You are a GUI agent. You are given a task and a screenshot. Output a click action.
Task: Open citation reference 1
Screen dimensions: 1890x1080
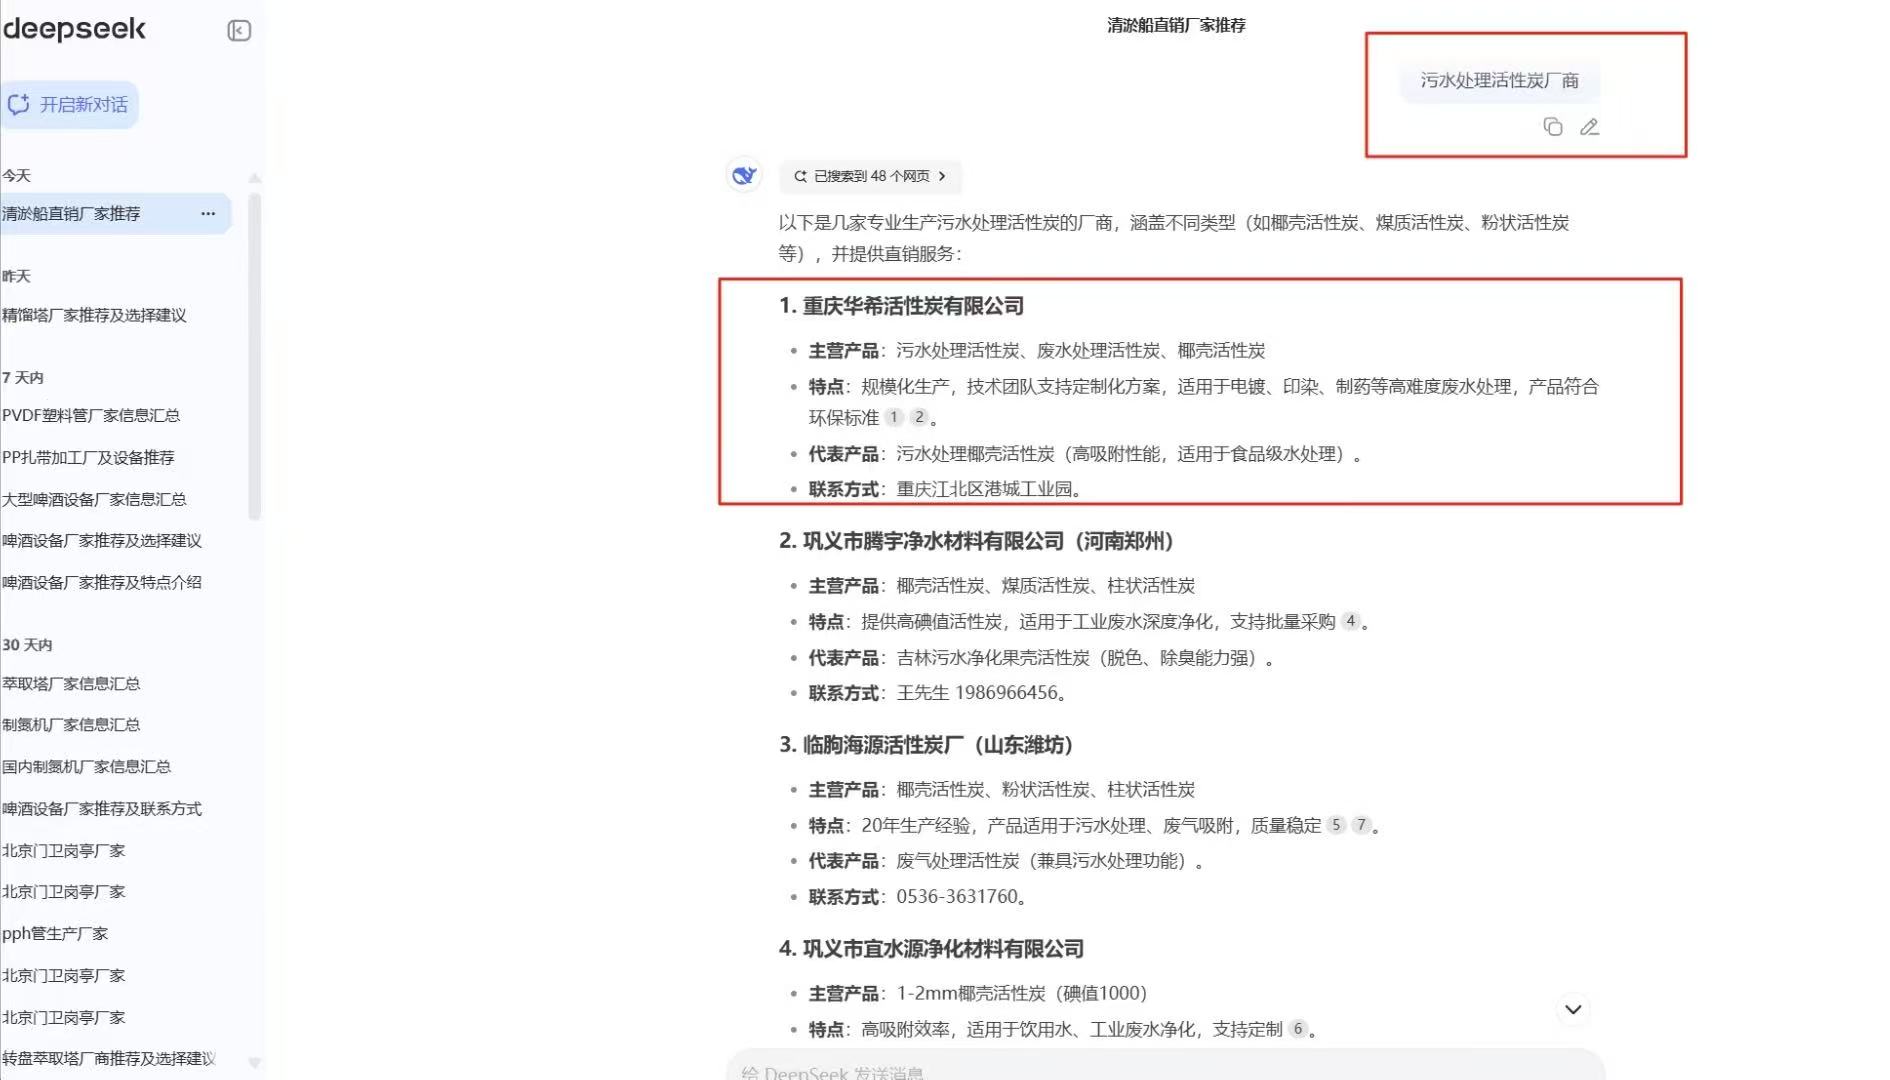[x=894, y=417]
